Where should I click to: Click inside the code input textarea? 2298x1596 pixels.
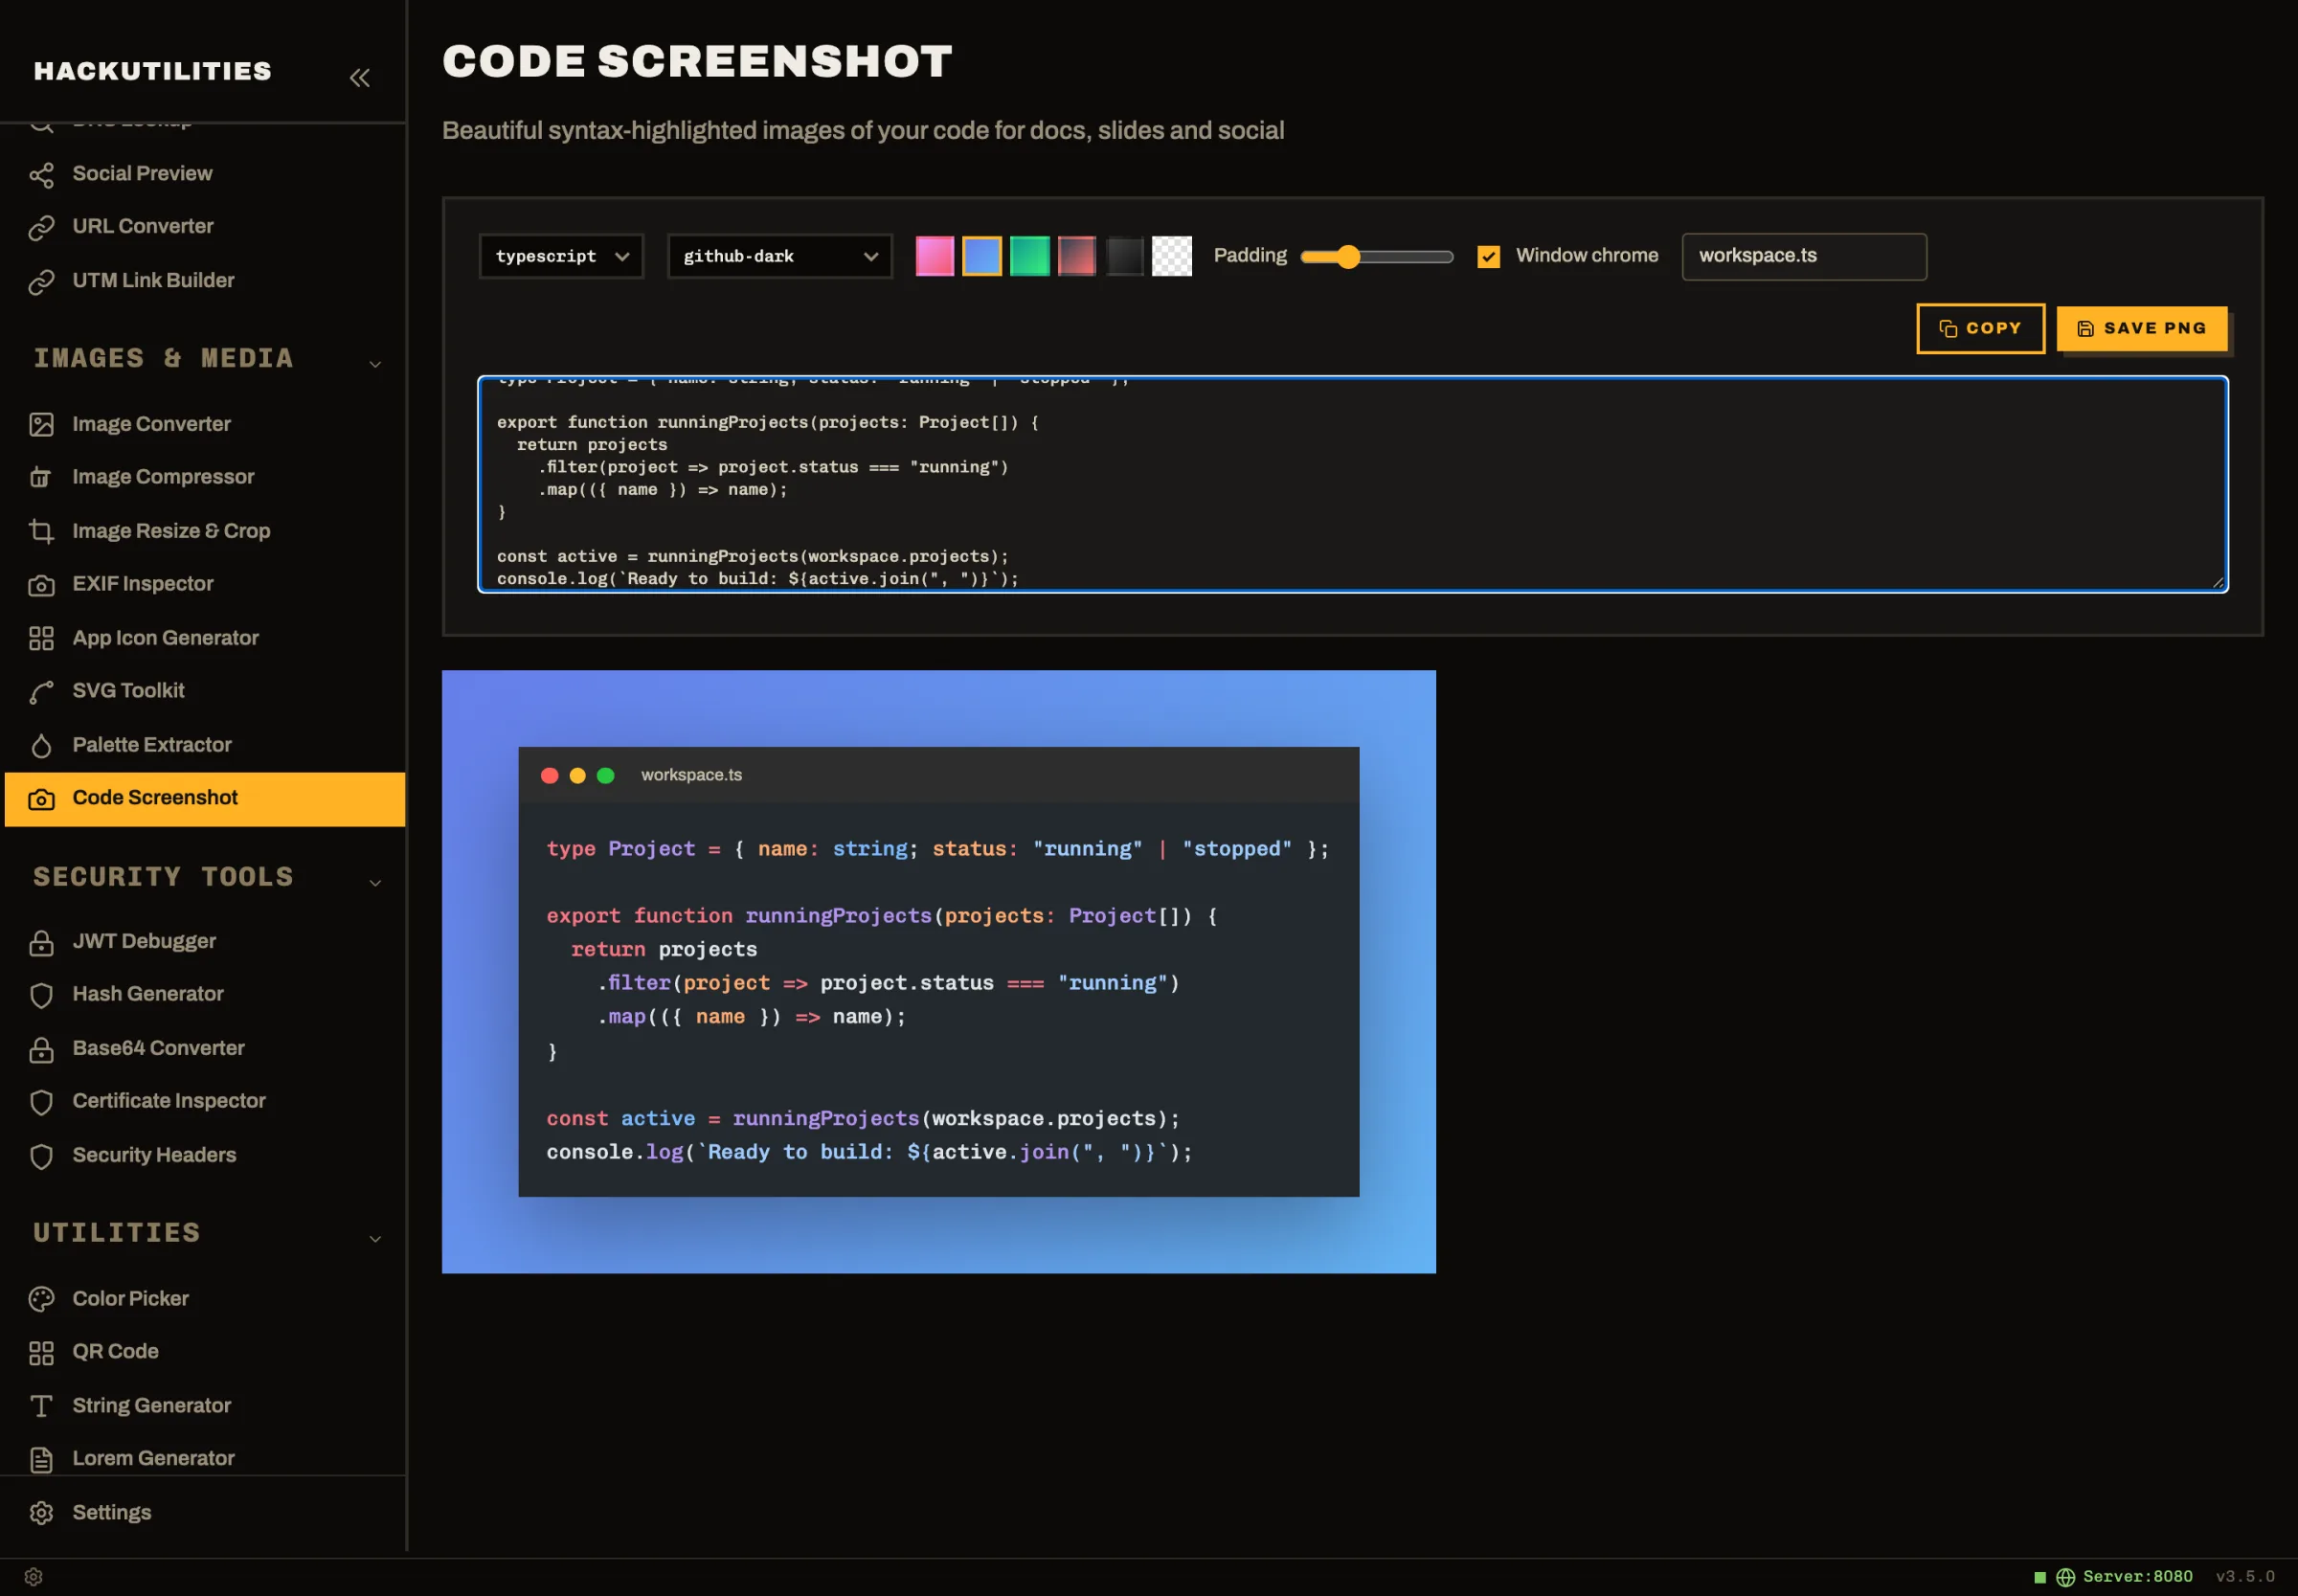(x=1352, y=485)
